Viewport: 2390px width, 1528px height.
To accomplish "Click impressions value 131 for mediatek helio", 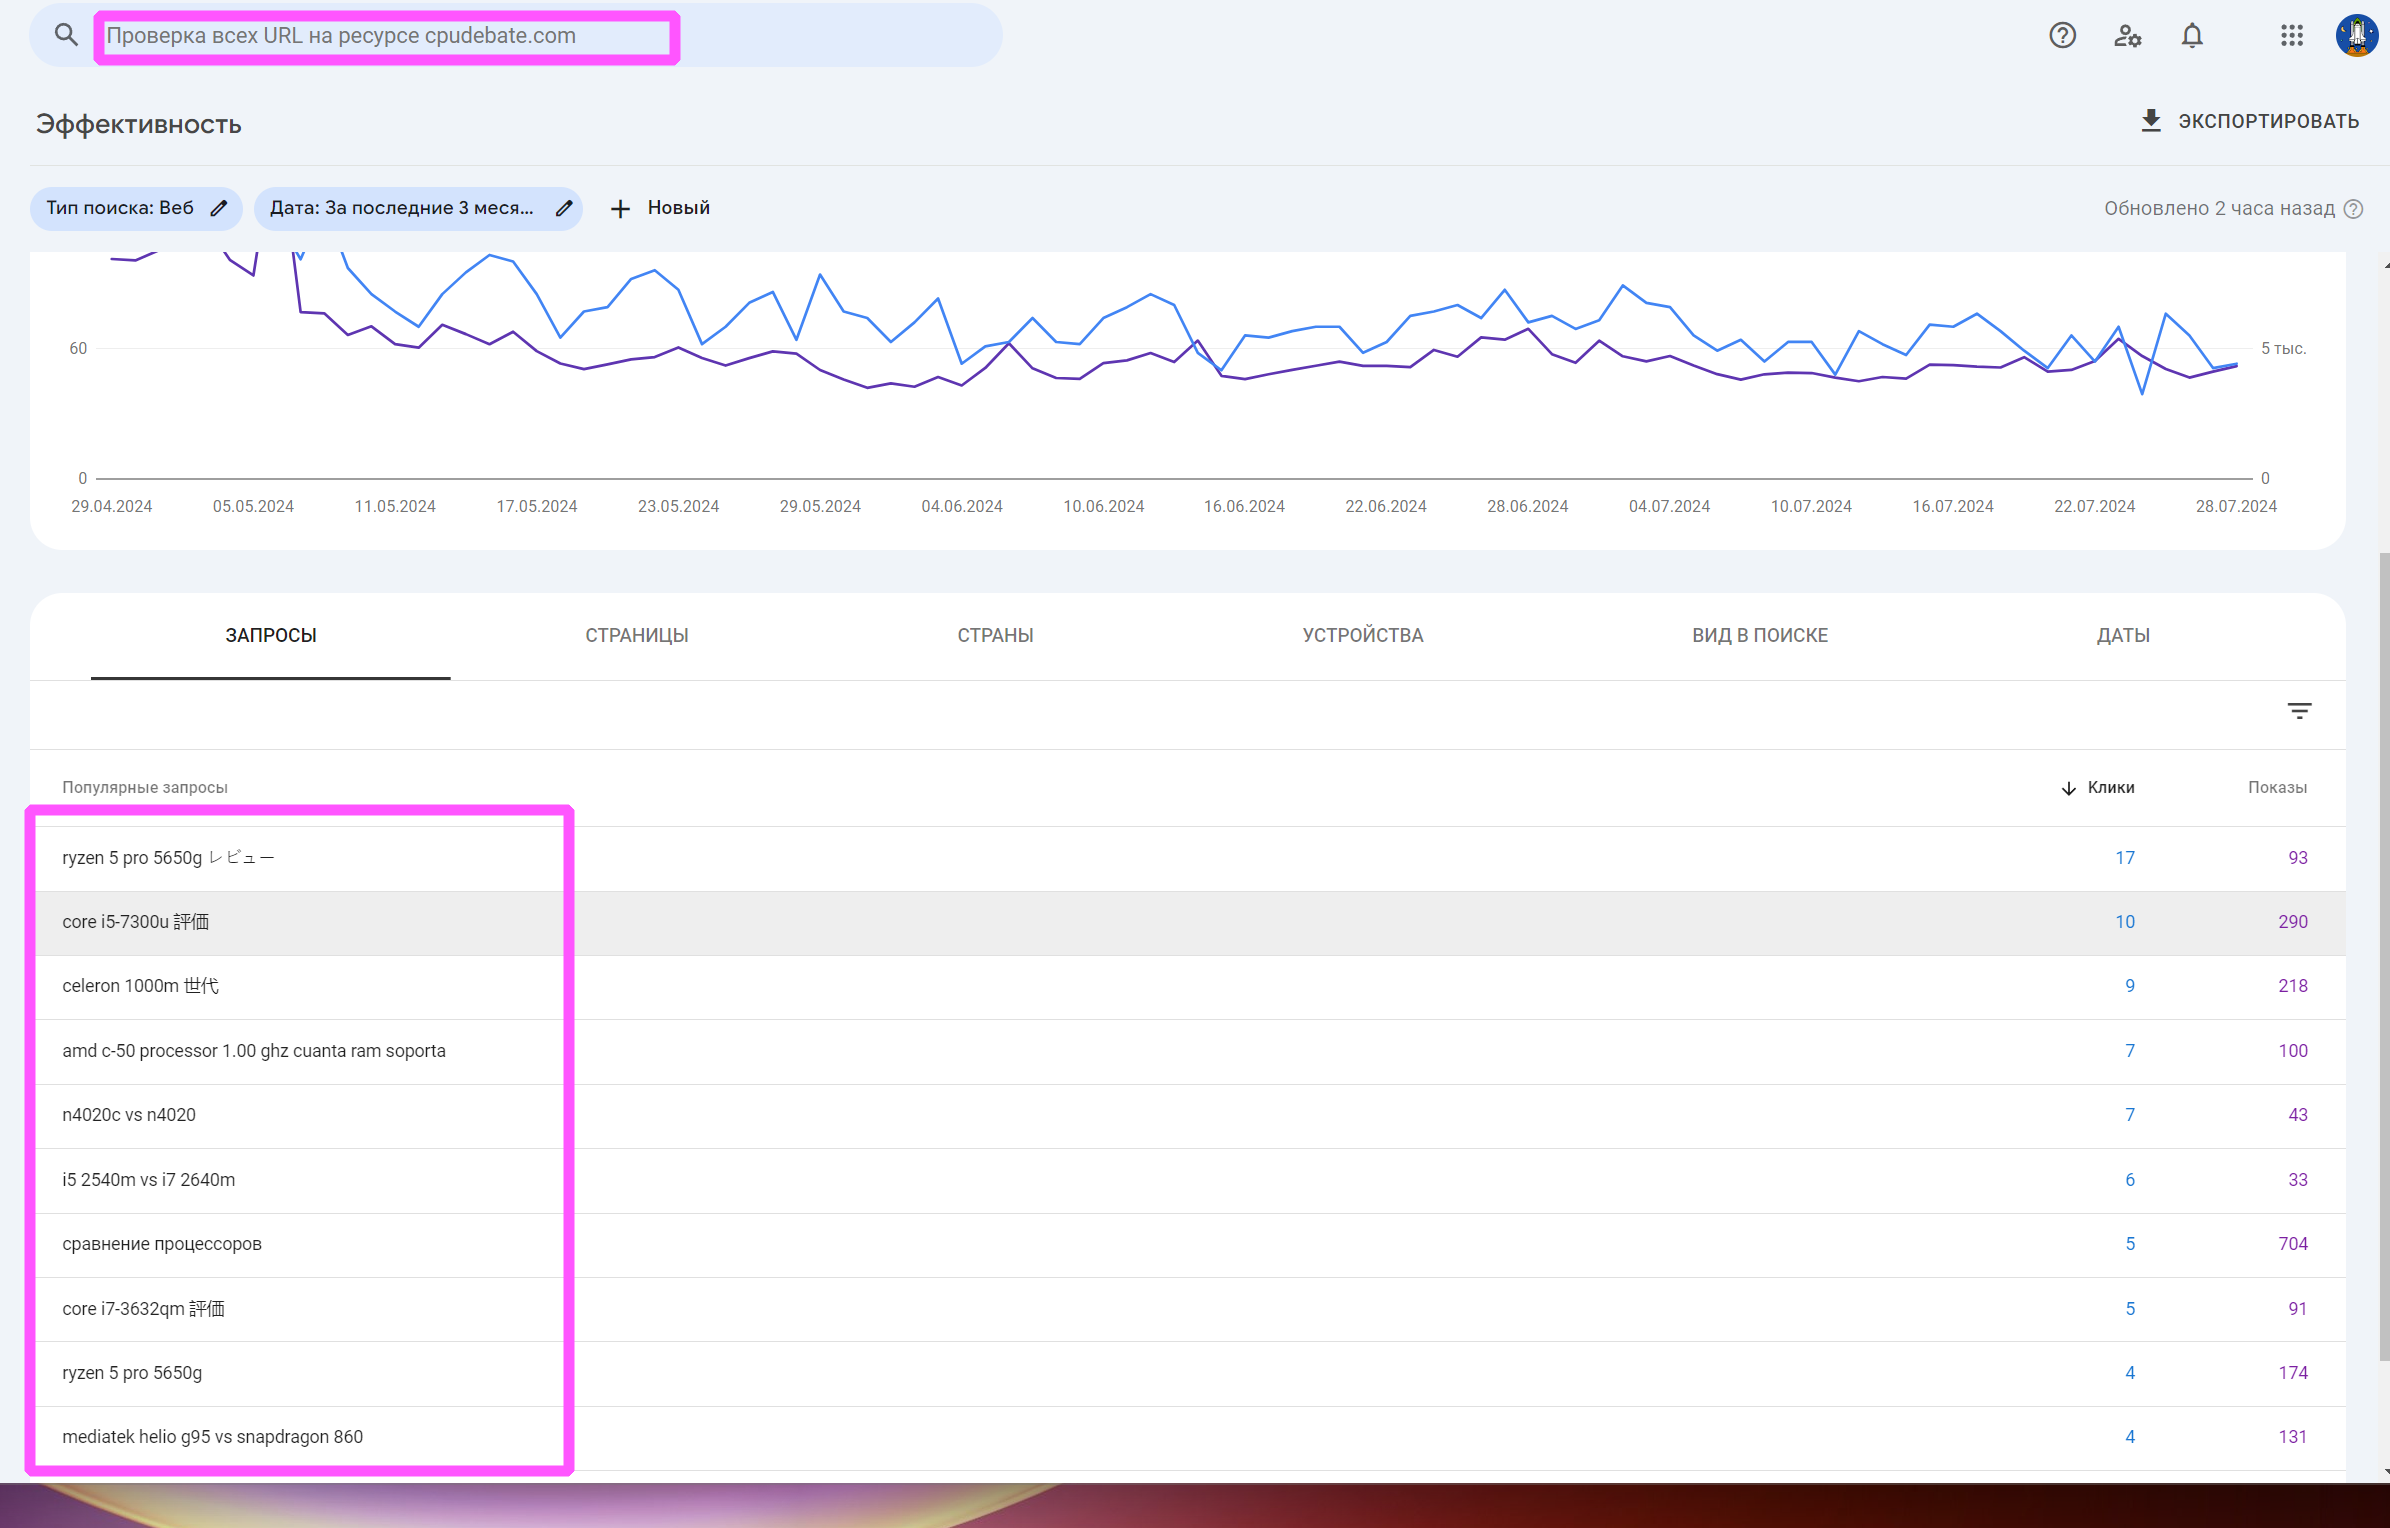I will (2292, 1437).
